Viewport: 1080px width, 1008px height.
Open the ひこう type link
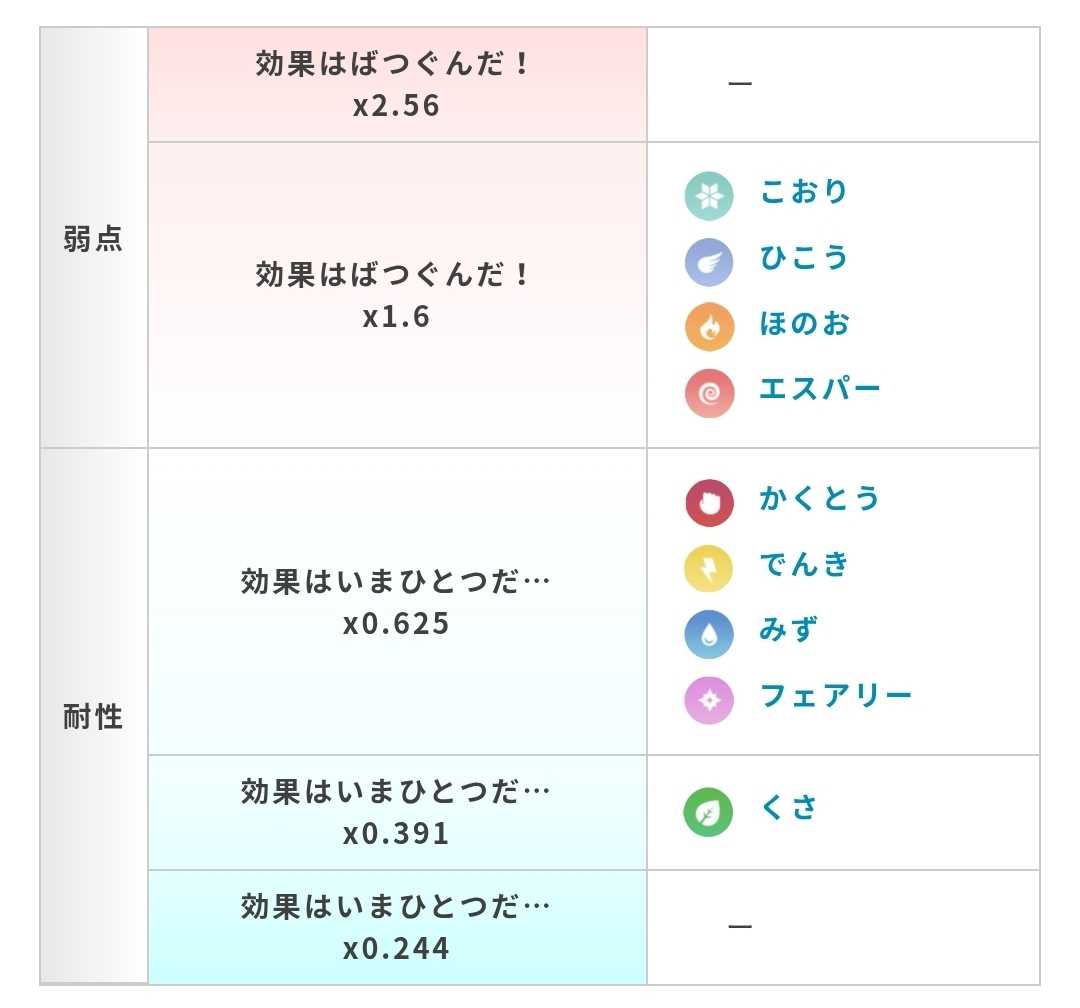click(803, 257)
